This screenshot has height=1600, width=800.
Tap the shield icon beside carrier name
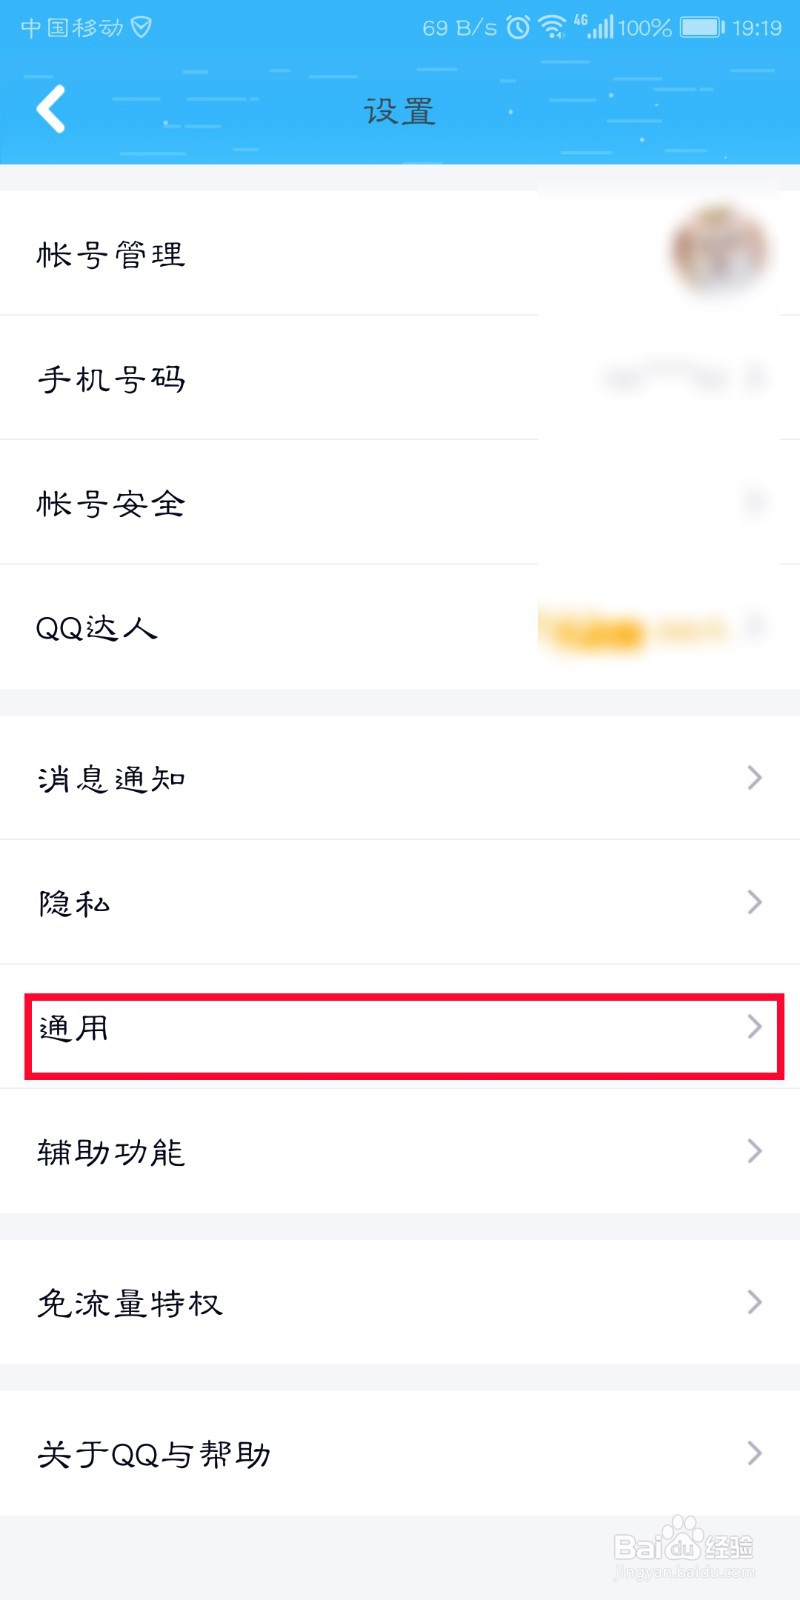(142, 27)
